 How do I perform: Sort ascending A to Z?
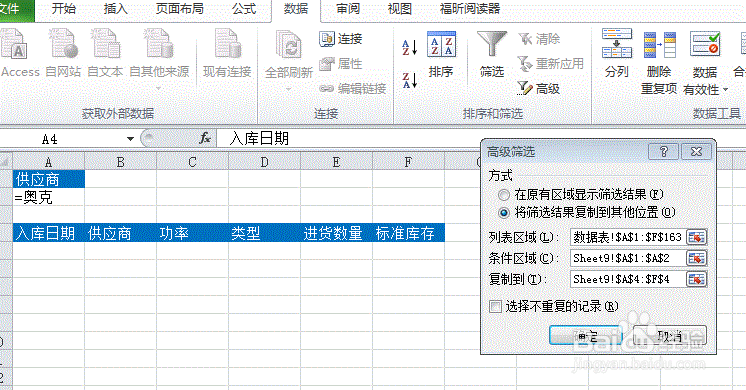(x=409, y=48)
